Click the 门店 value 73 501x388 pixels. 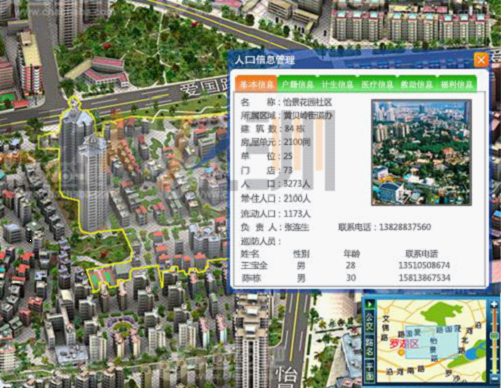pos(288,170)
